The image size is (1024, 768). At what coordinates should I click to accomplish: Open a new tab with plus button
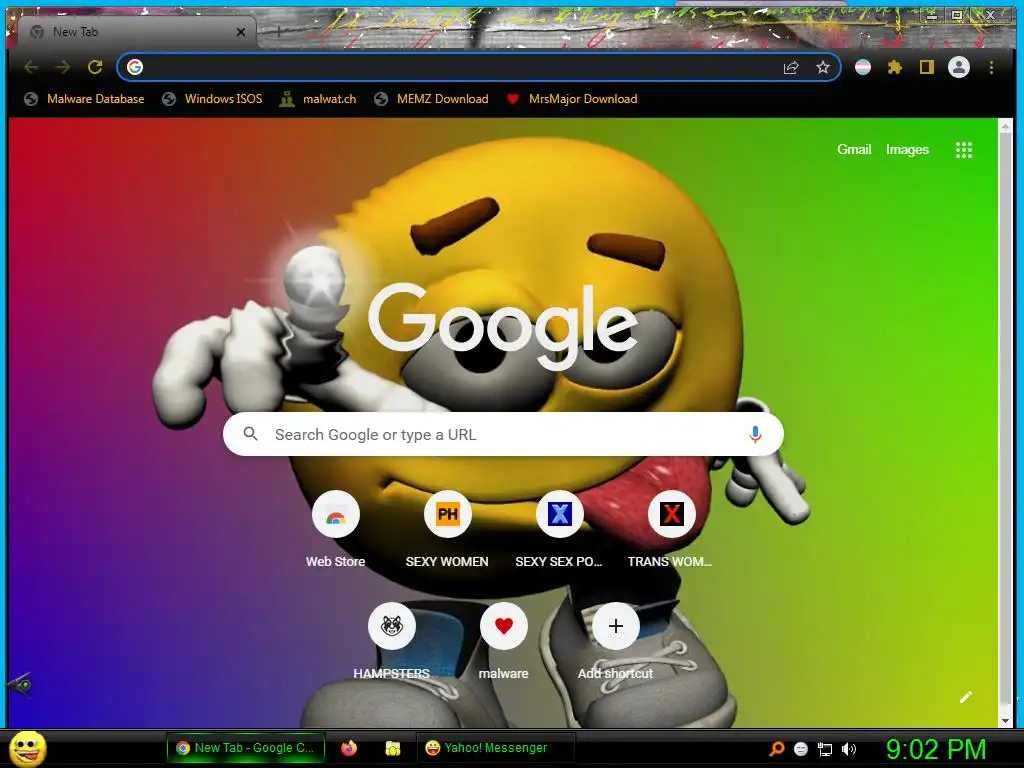tap(278, 31)
